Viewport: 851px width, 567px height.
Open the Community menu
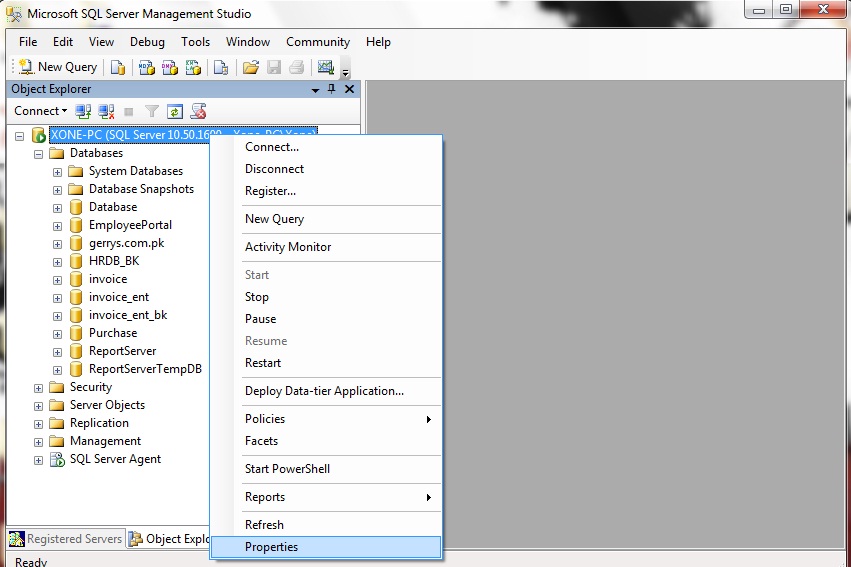tap(318, 42)
